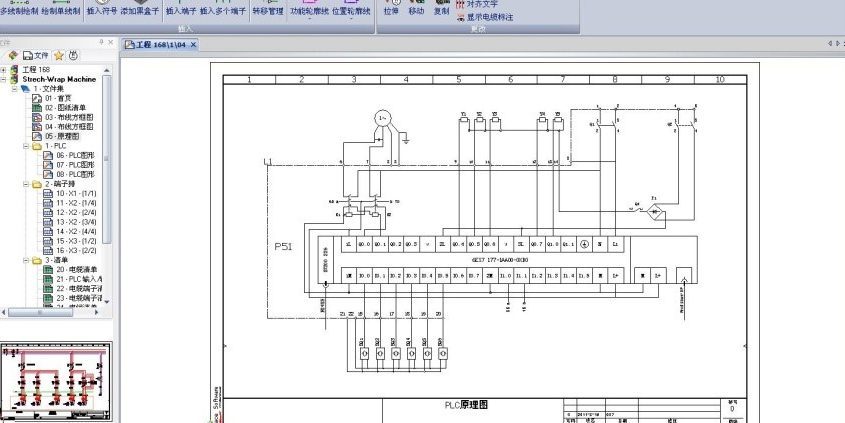Open the first side panel tab icon
Screen dimensions: 845x423
click(x=13, y=56)
